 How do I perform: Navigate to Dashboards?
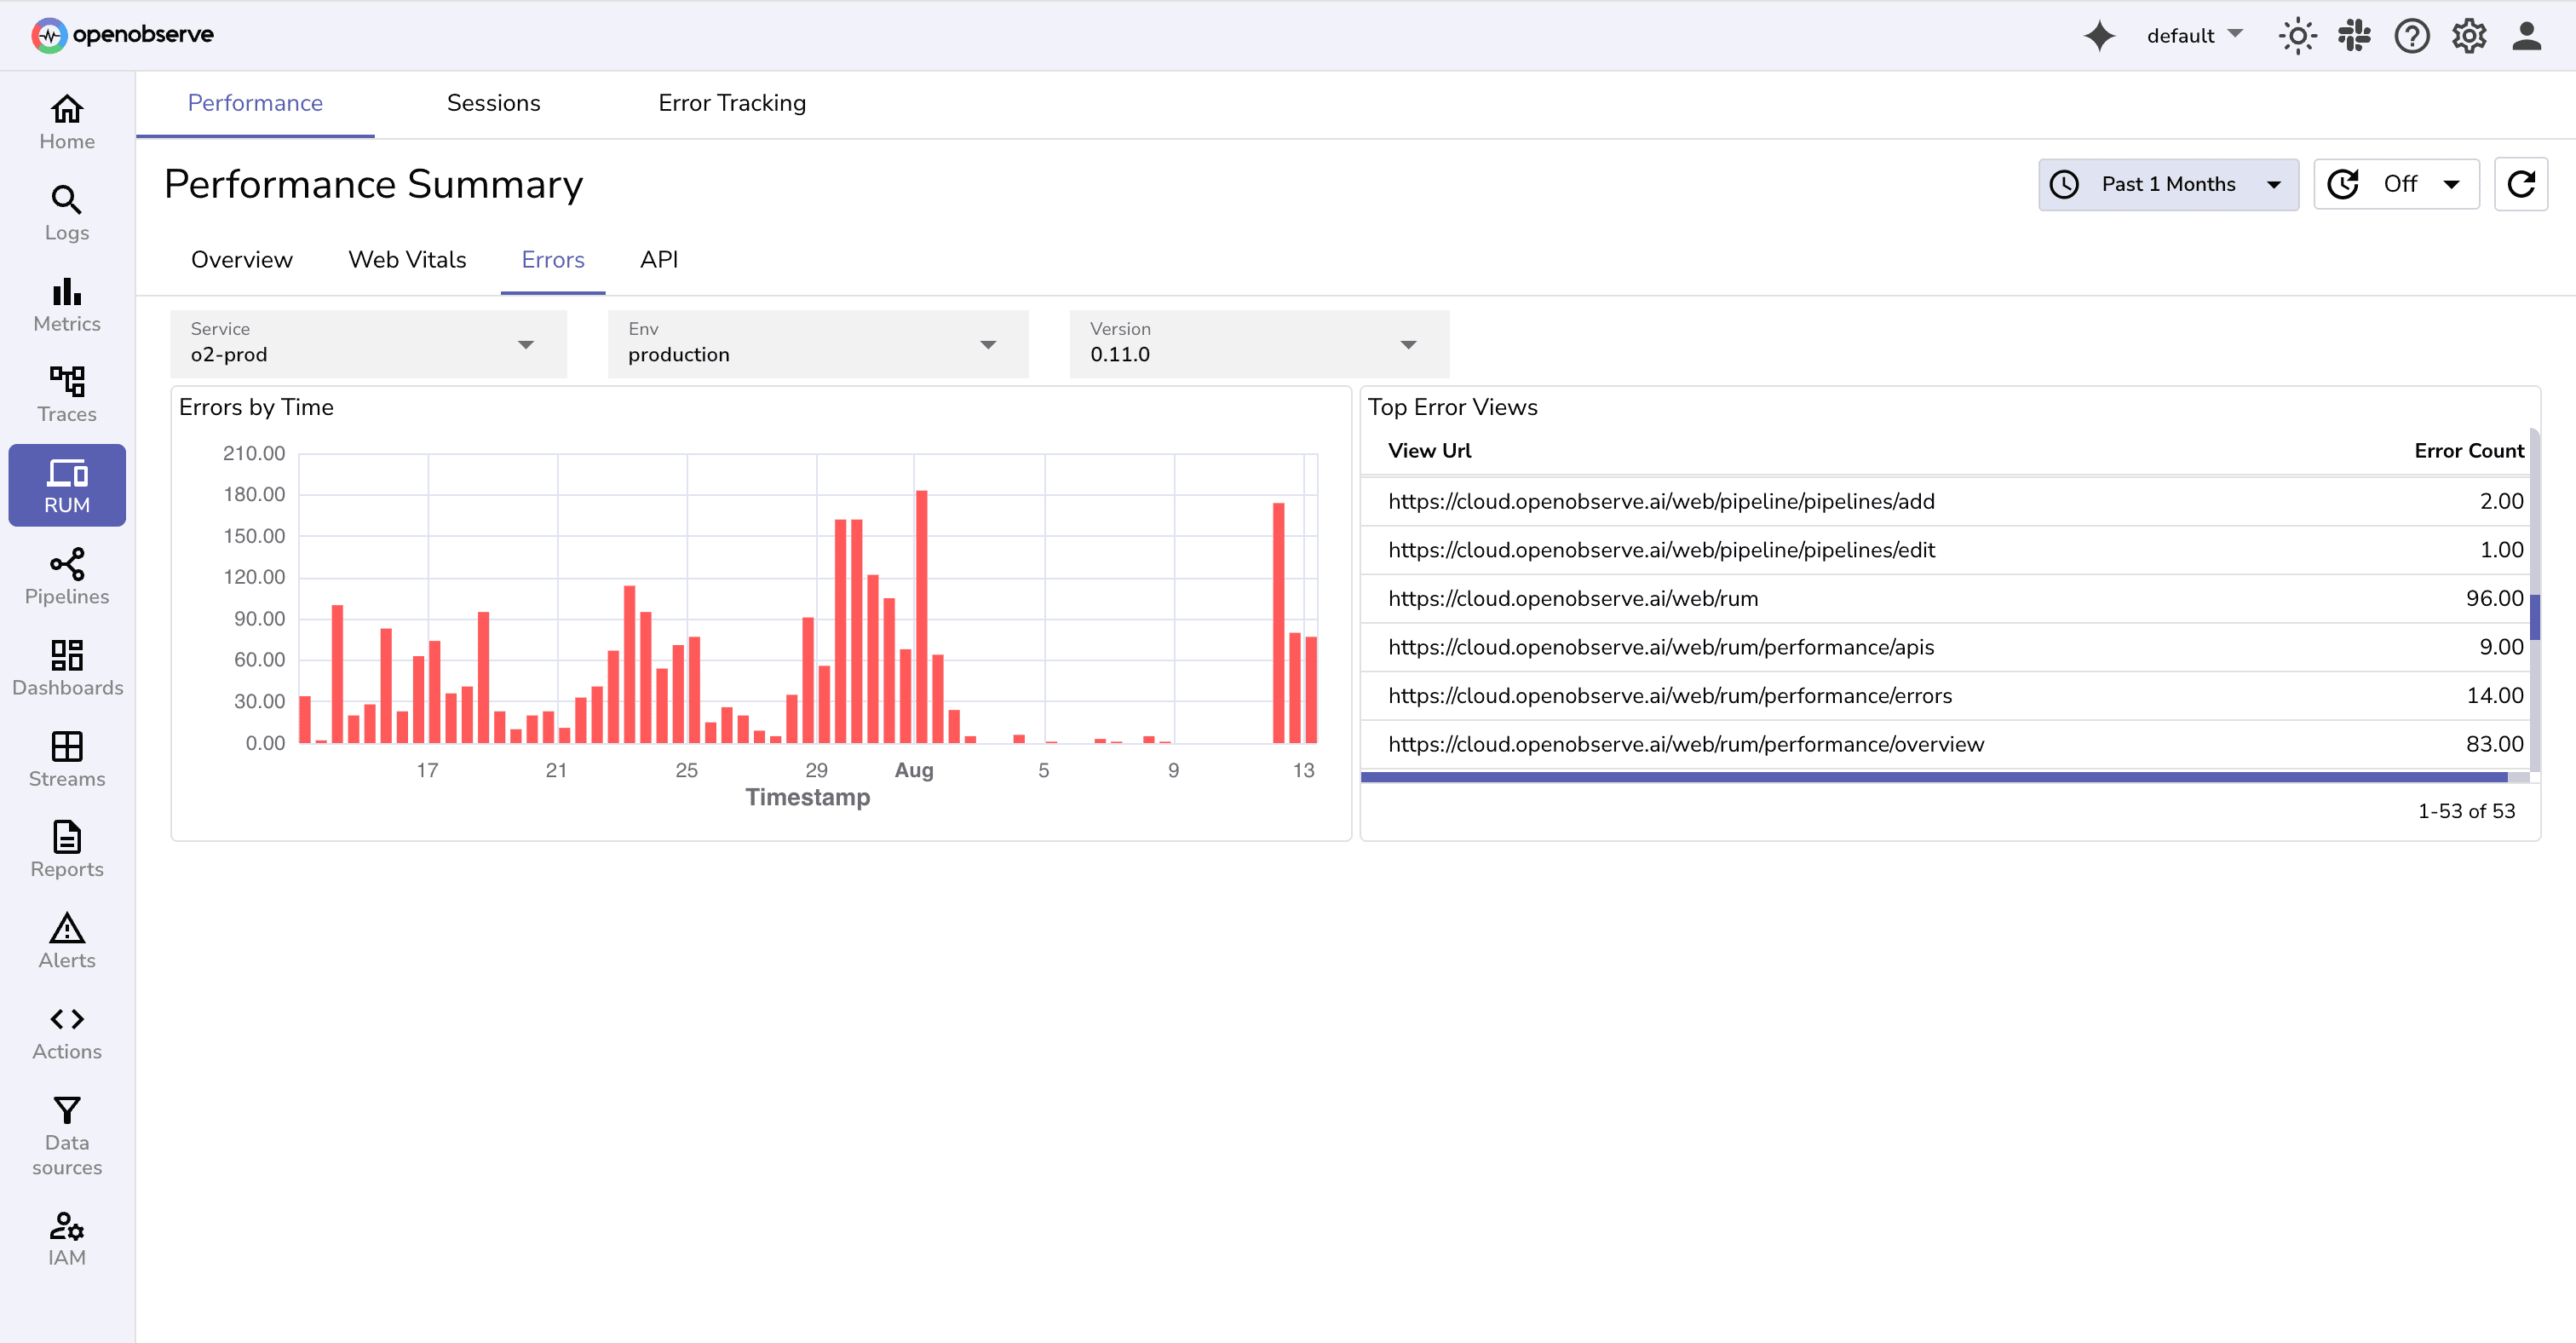click(x=66, y=667)
